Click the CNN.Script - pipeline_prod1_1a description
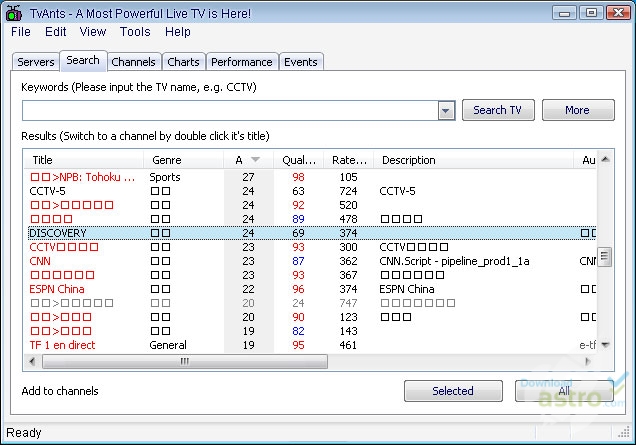The width and height of the screenshot is (636, 445). pyautogui.click(x=454, y=261)
